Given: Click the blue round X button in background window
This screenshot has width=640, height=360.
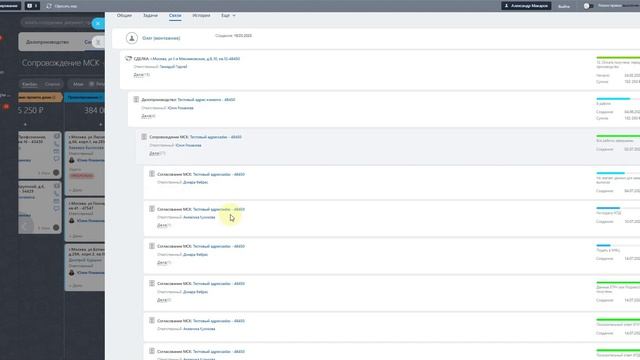Looking at the screenshot, I should coord(98,23).
